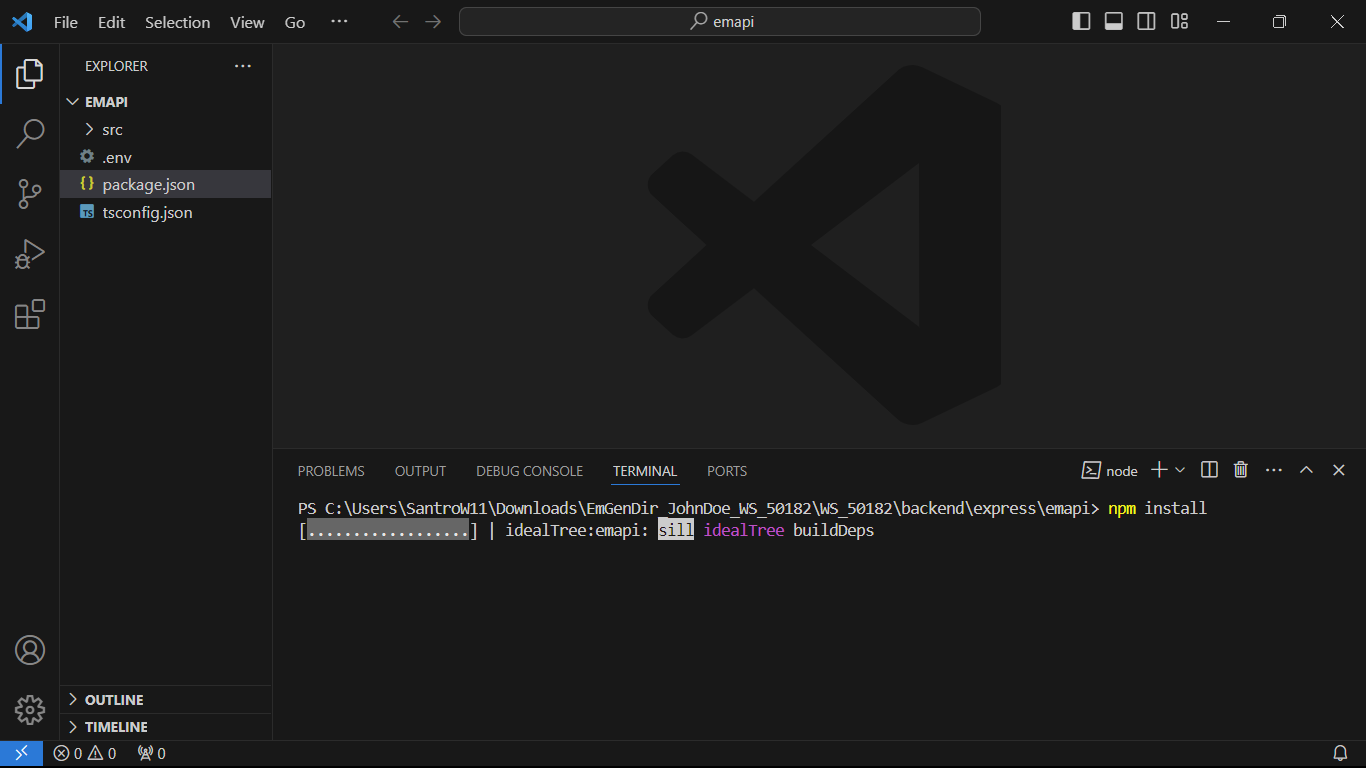Close the terminal panel
The height and width of the screenshot is (768, 1366).
pyautogui.click(x=1339, y=470)
